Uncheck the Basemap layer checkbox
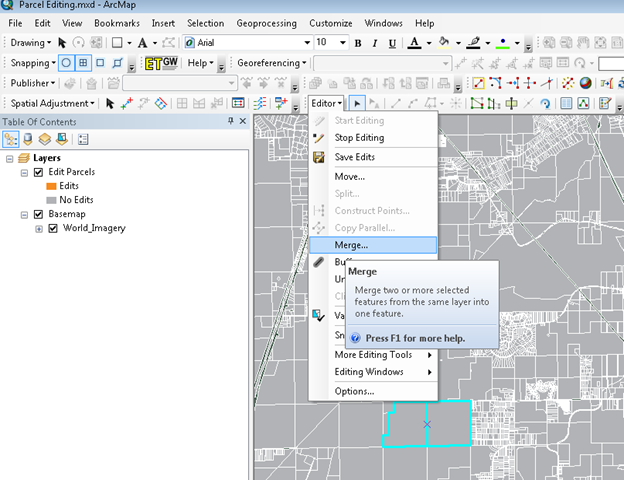This screenshot has height=480, width=624. tap(39, 215)
